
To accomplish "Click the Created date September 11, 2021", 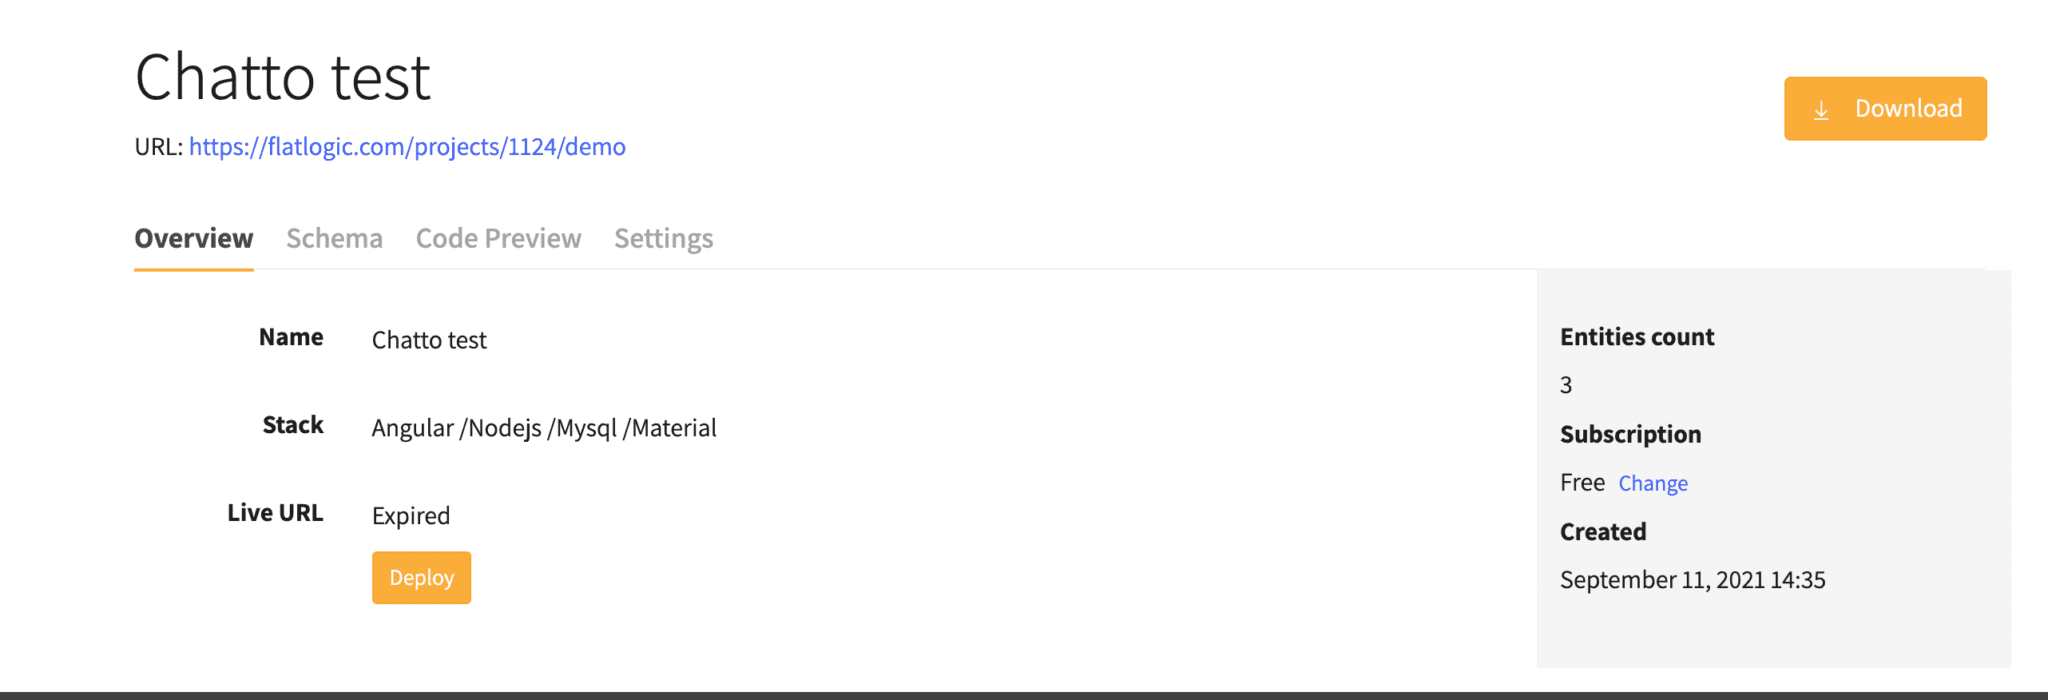I will [x=1692, y=580].
